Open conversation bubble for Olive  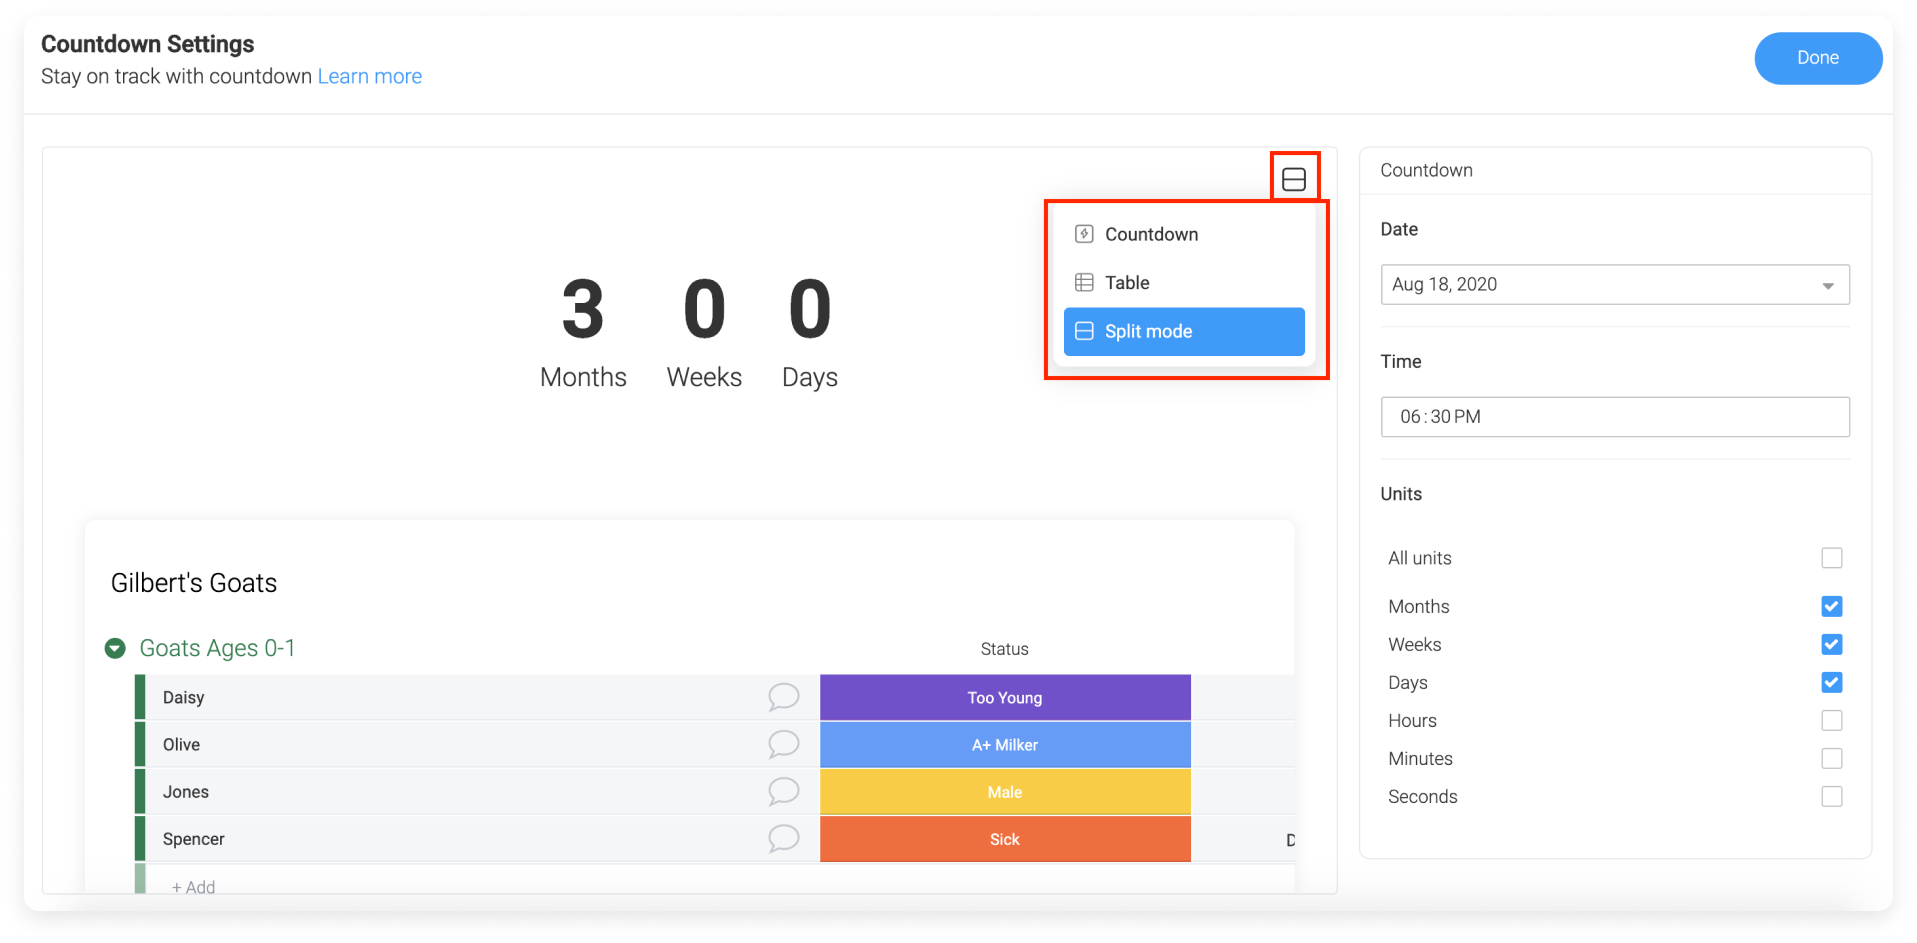783,744
